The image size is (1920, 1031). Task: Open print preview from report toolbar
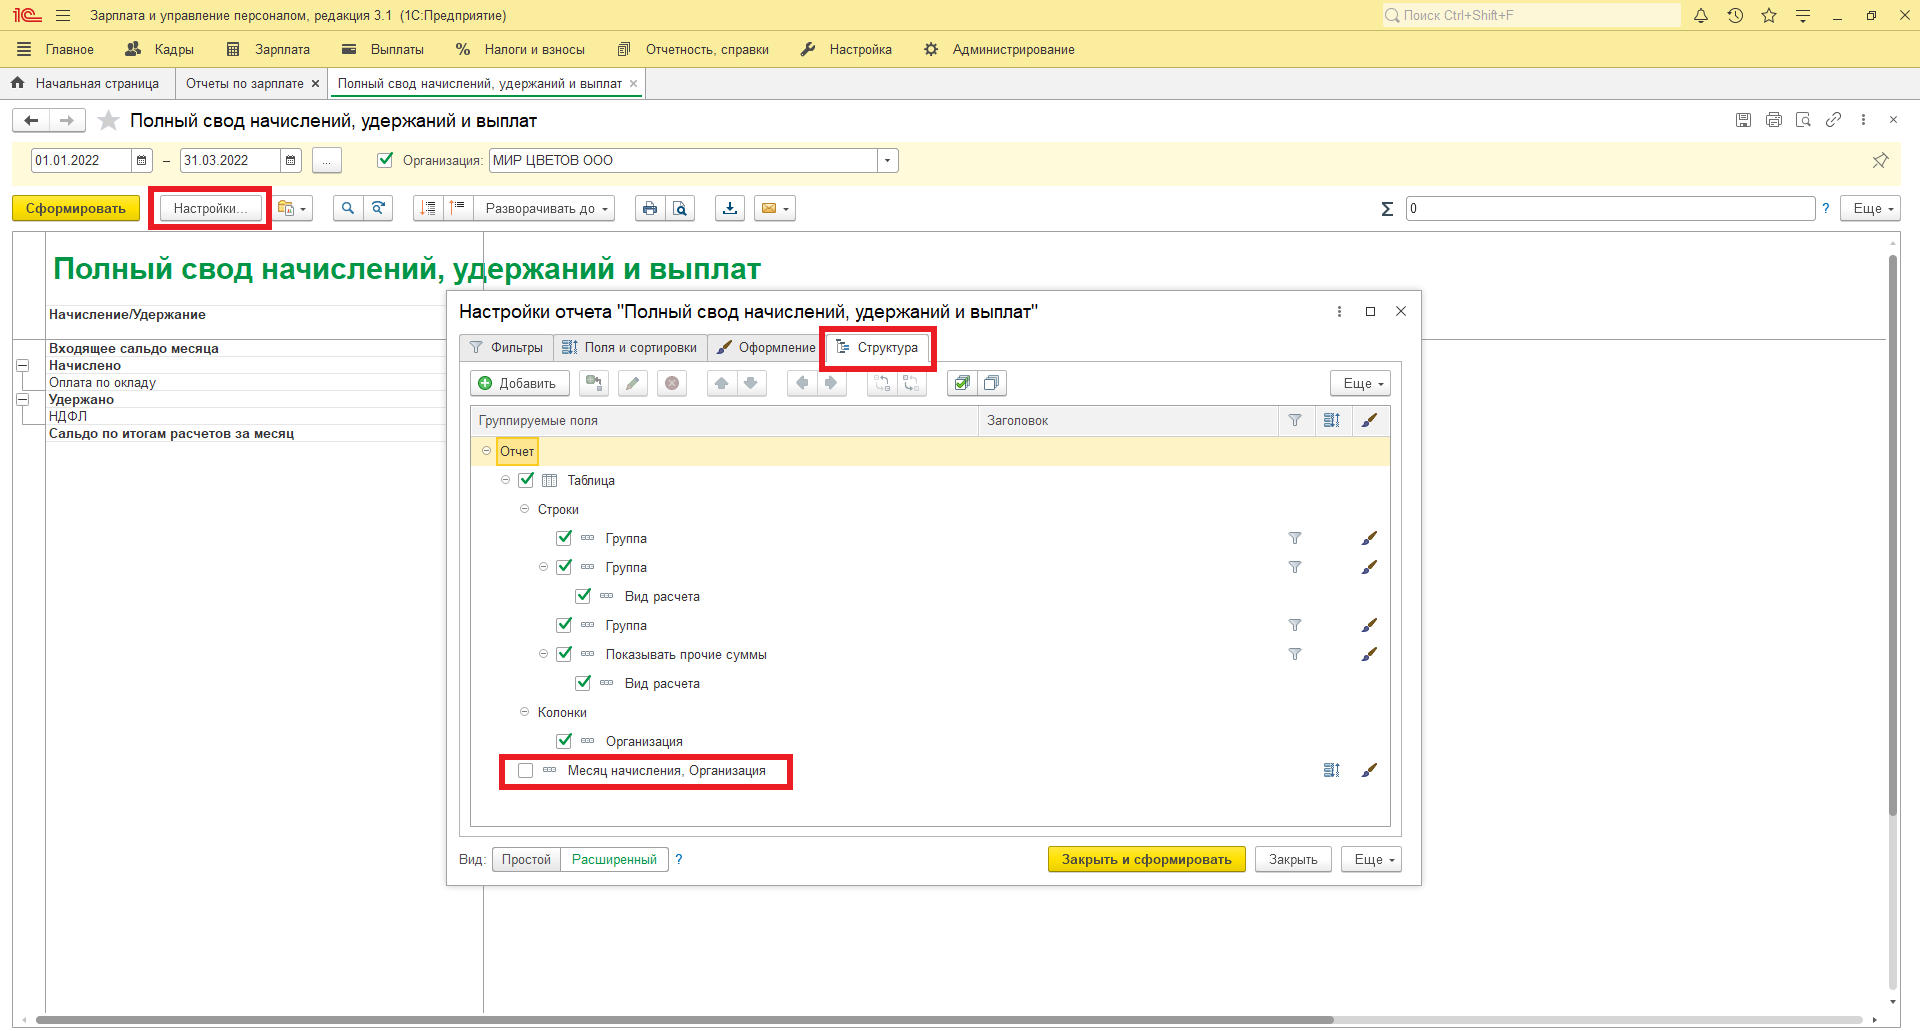coord(680,208)
